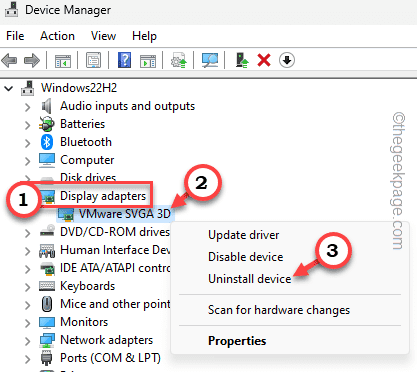Click the Forward arrow toolbar icon
The image size is (417, 372).
(32, 61)
